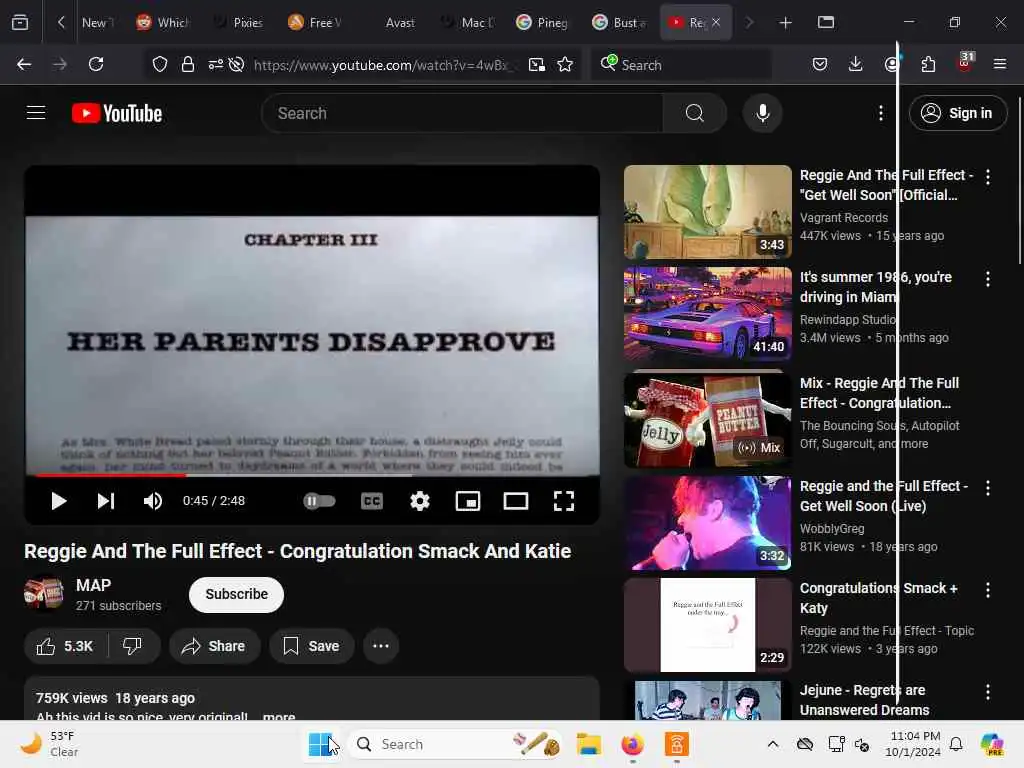This screenshot has width=1024, height=768.
Task: Open the Windows Start menu
Action: pos(320,744)
